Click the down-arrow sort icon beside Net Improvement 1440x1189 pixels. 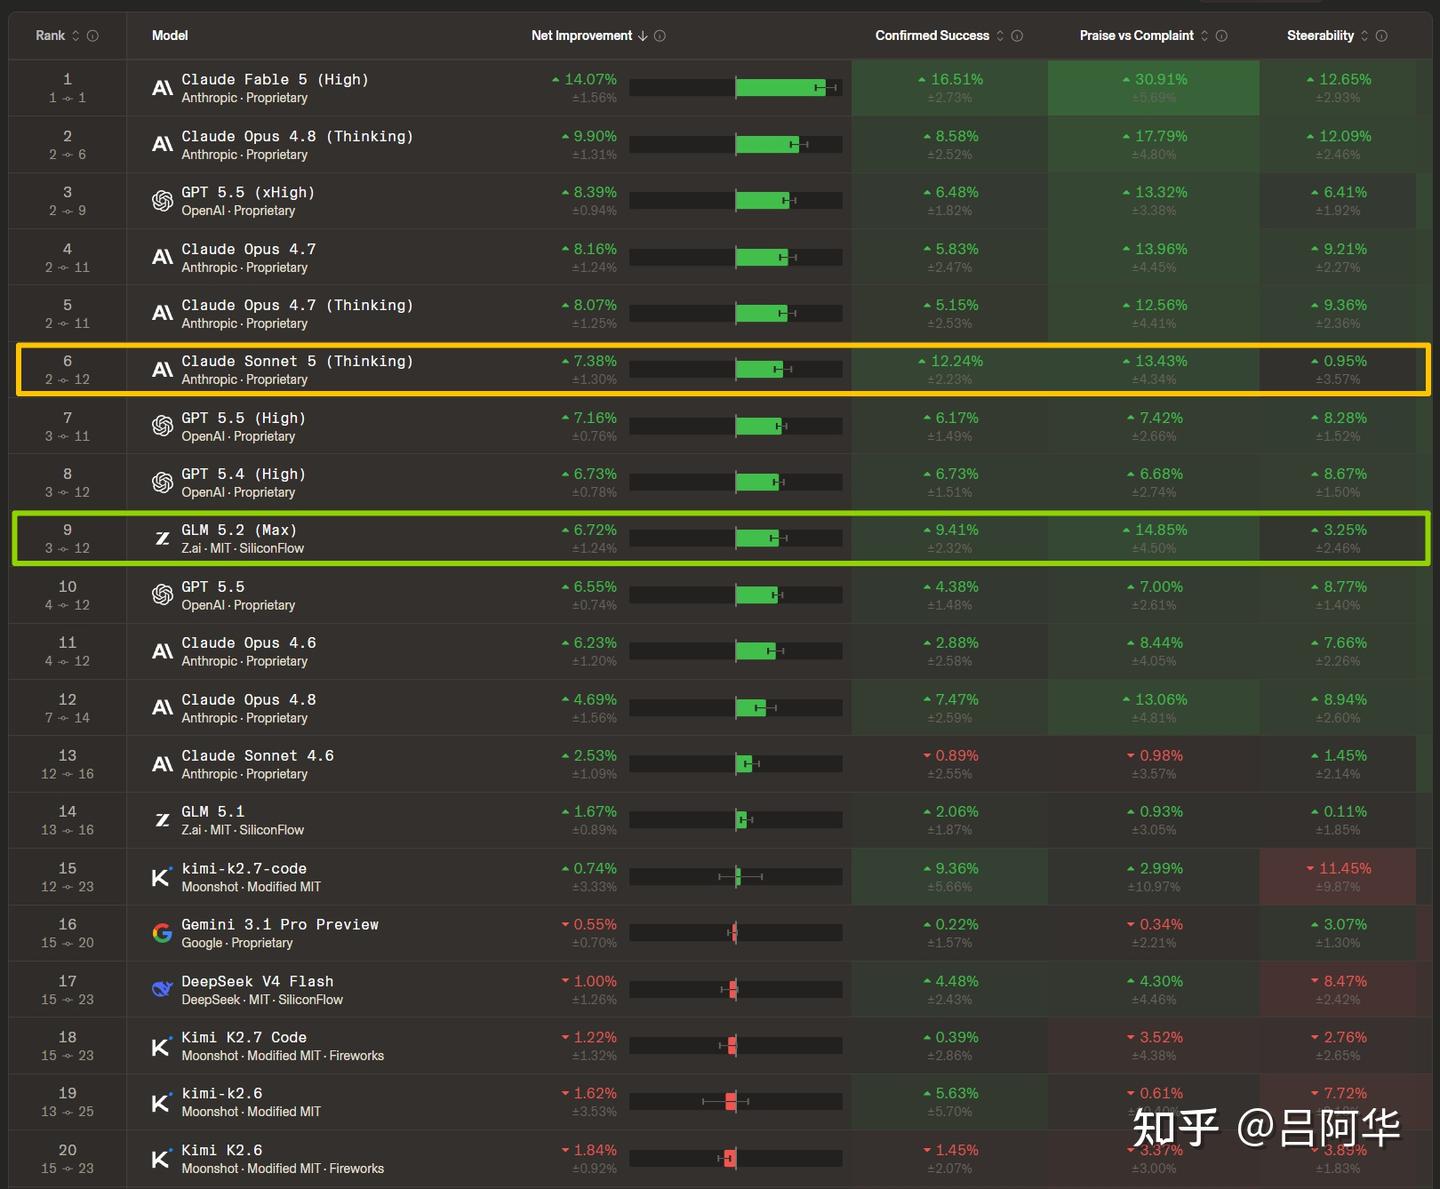[x=642, y=36]
